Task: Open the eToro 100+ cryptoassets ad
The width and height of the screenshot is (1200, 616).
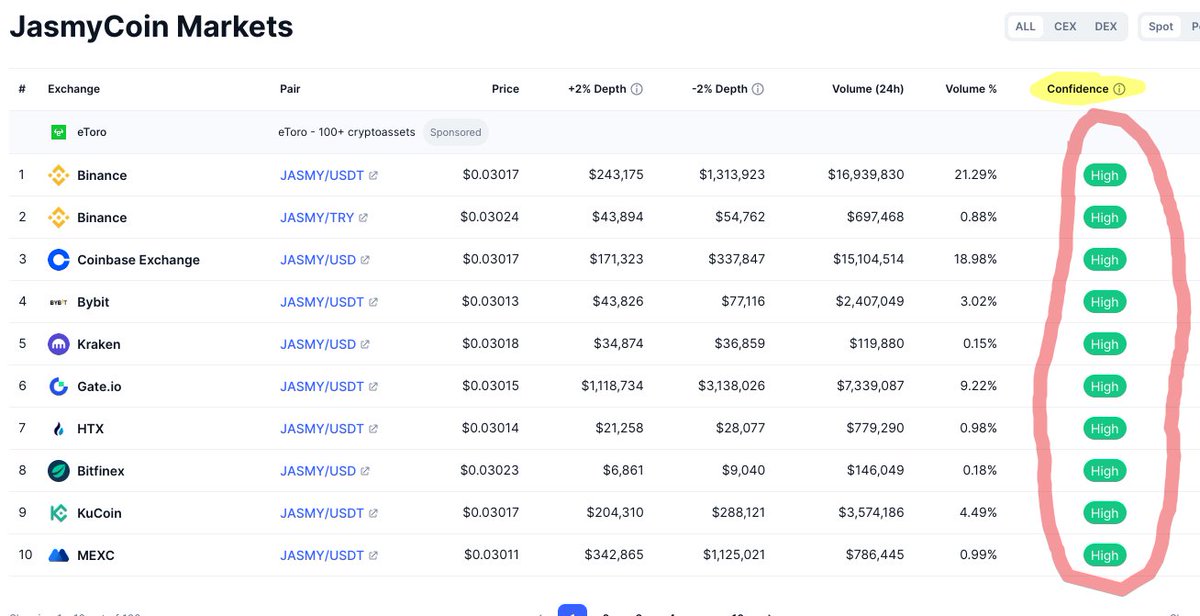Action: [346, 132]
